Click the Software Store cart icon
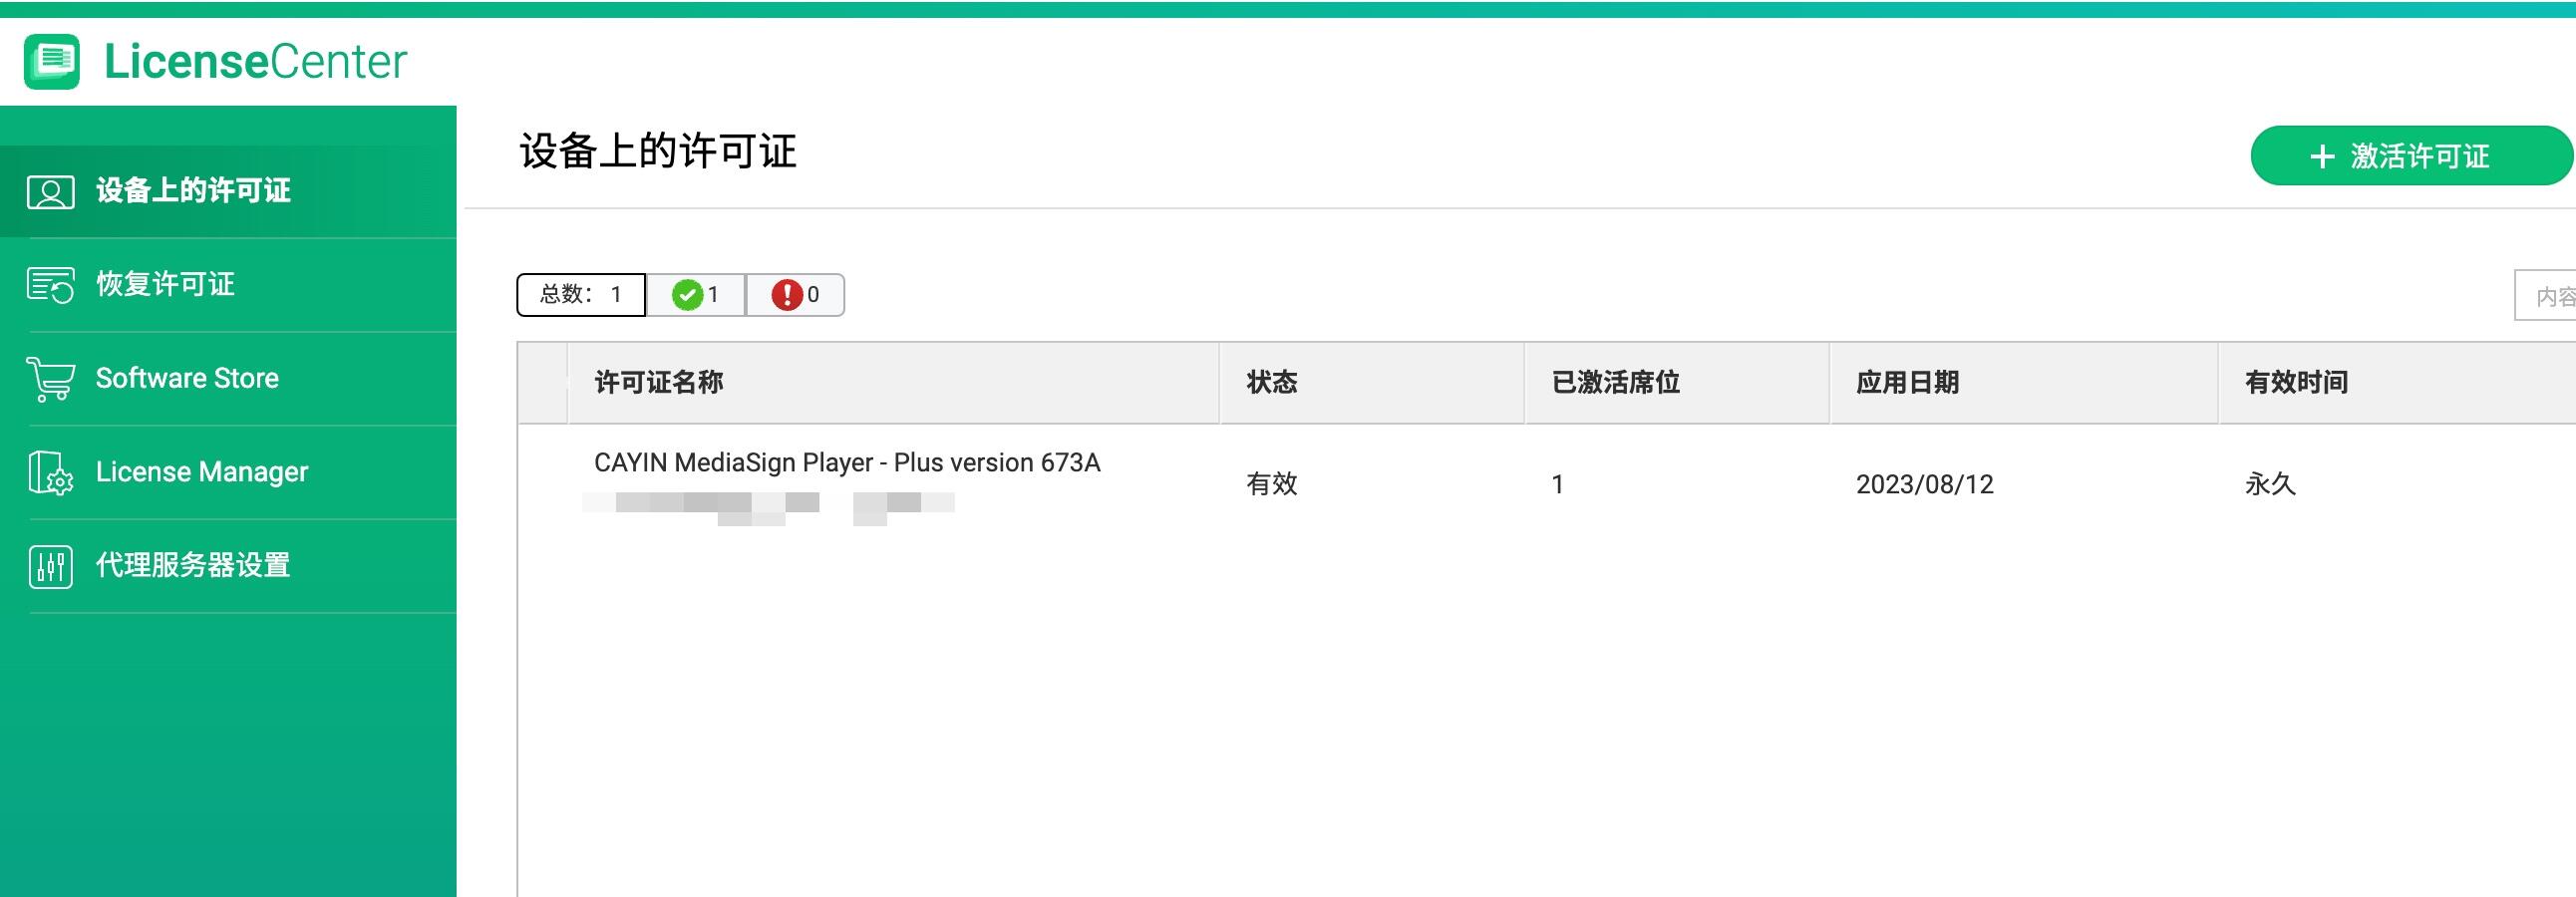 tap(50, 379)
